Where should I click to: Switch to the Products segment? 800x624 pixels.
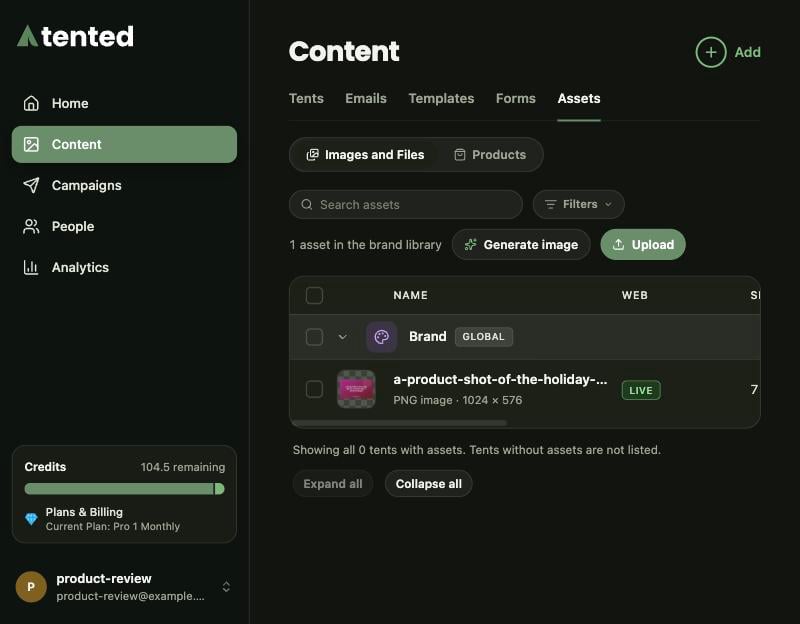[490, 155]
